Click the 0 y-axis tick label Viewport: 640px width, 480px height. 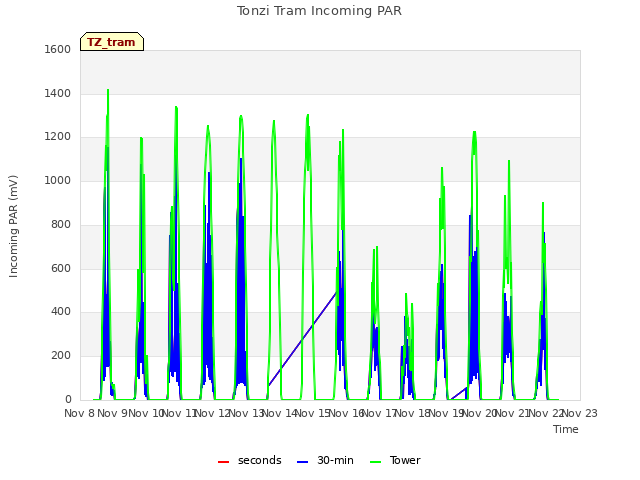pos(68,399)
